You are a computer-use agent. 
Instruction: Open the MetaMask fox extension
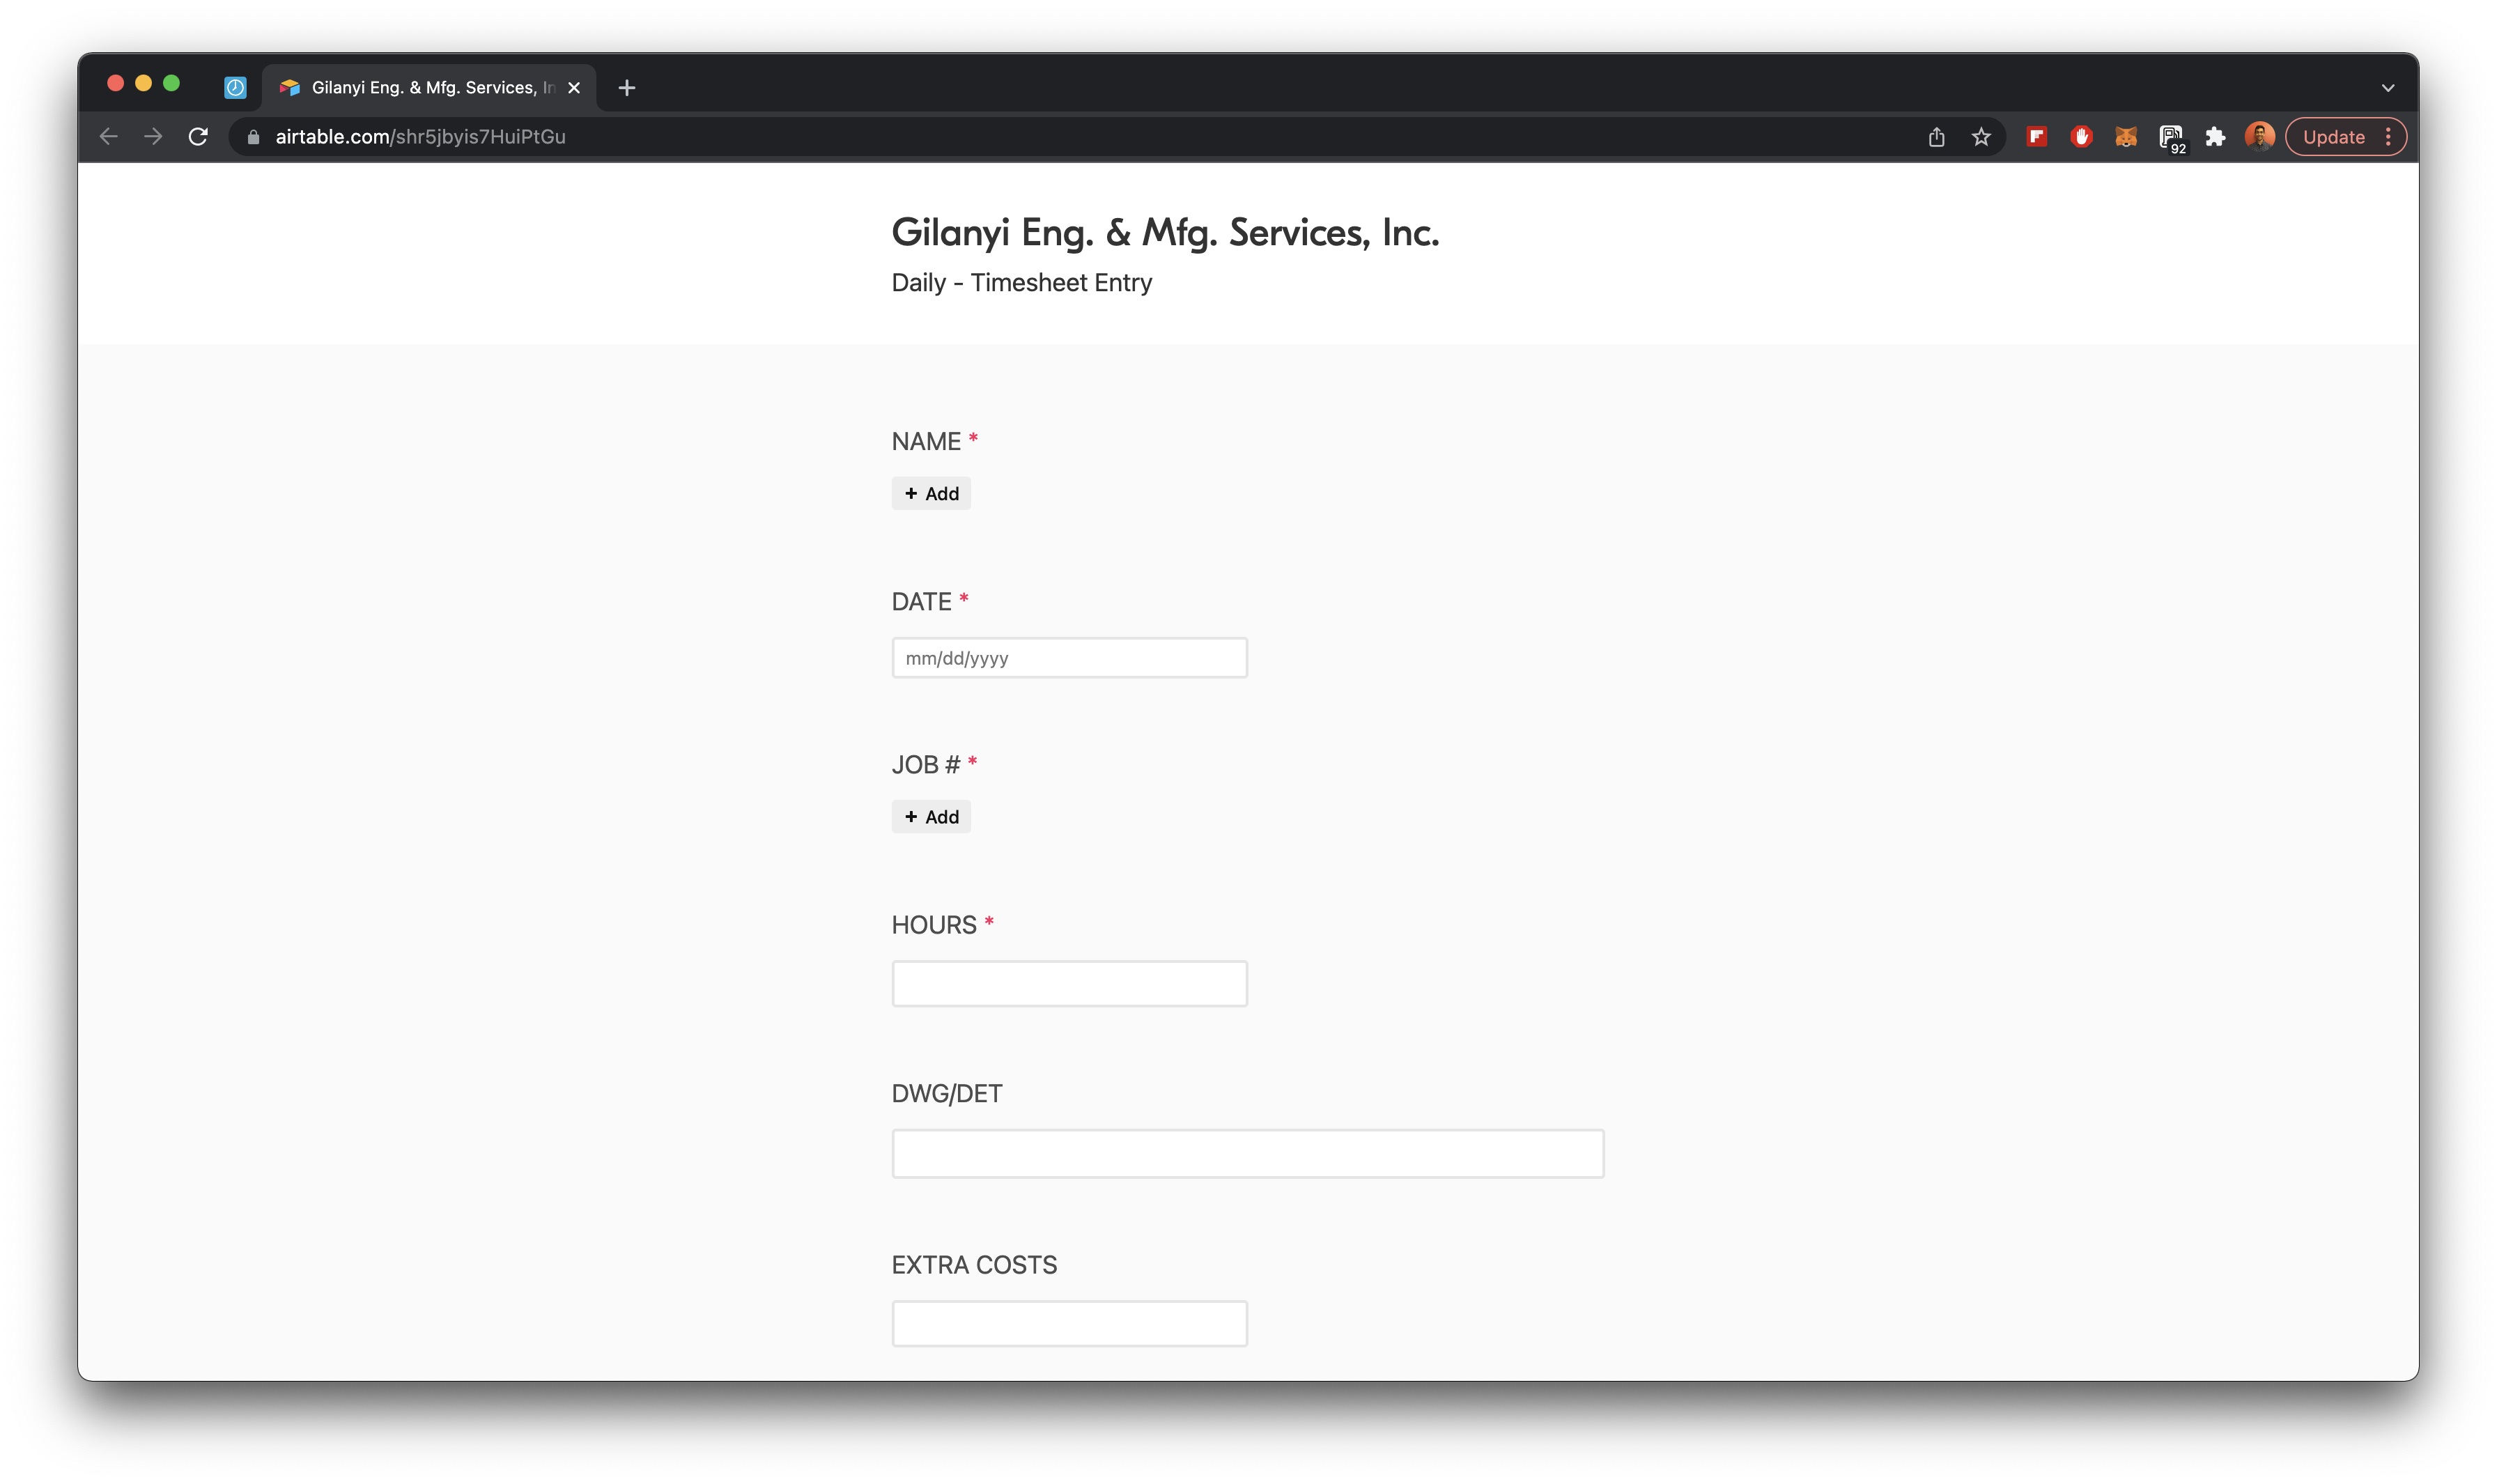(x=2126, y=137)
